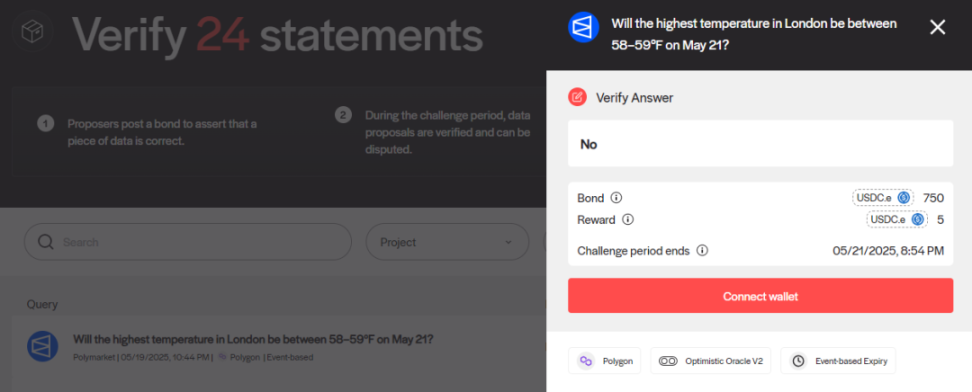
Task: Click the Polymarket icon in the query list
Action: (43, 346)
